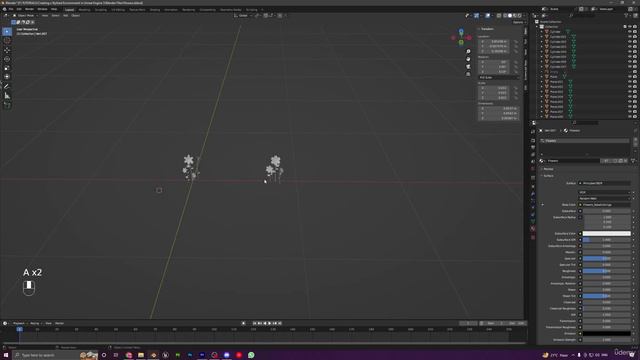Screen dimensions: 640x360
Task: Click the Roughness slider
Action: 607,271
